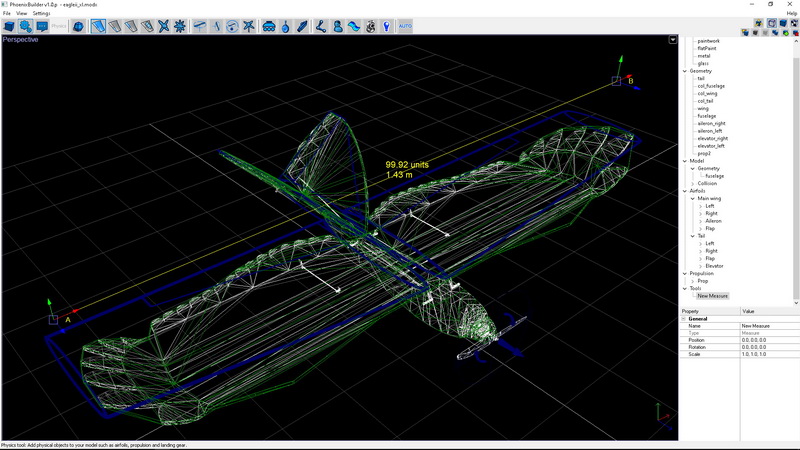This screenshot has height=450, width=800.
Task: Click the Physics toolbar button
Action: 59,26
